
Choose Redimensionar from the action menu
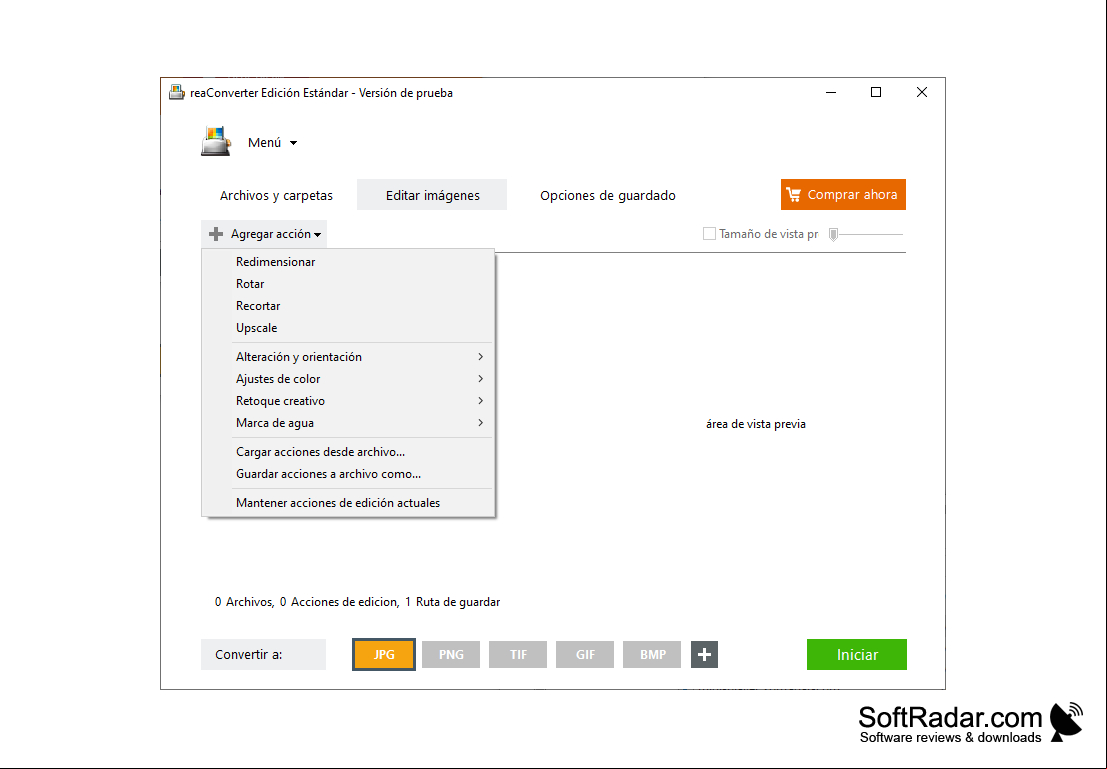click(x=348, y=262)
